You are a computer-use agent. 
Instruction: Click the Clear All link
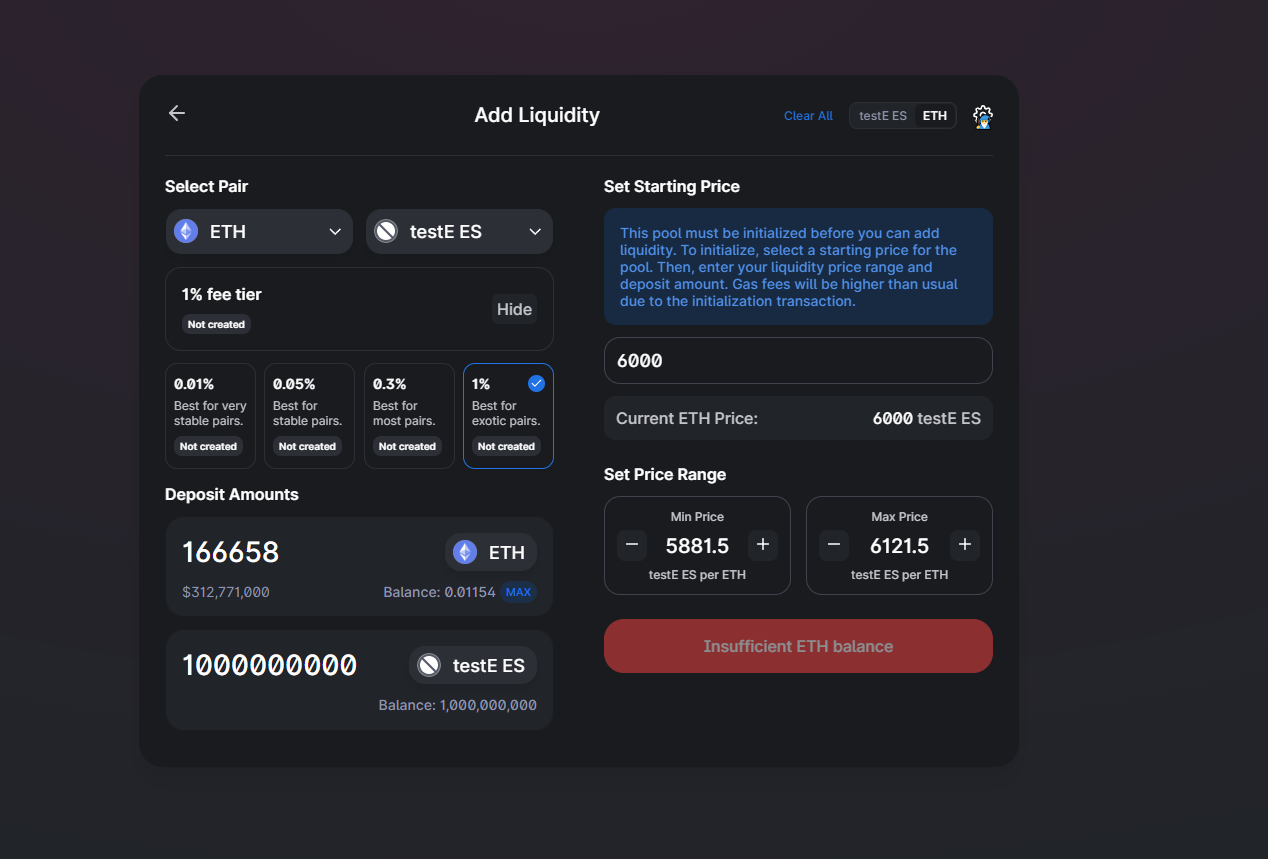[808, 115]
